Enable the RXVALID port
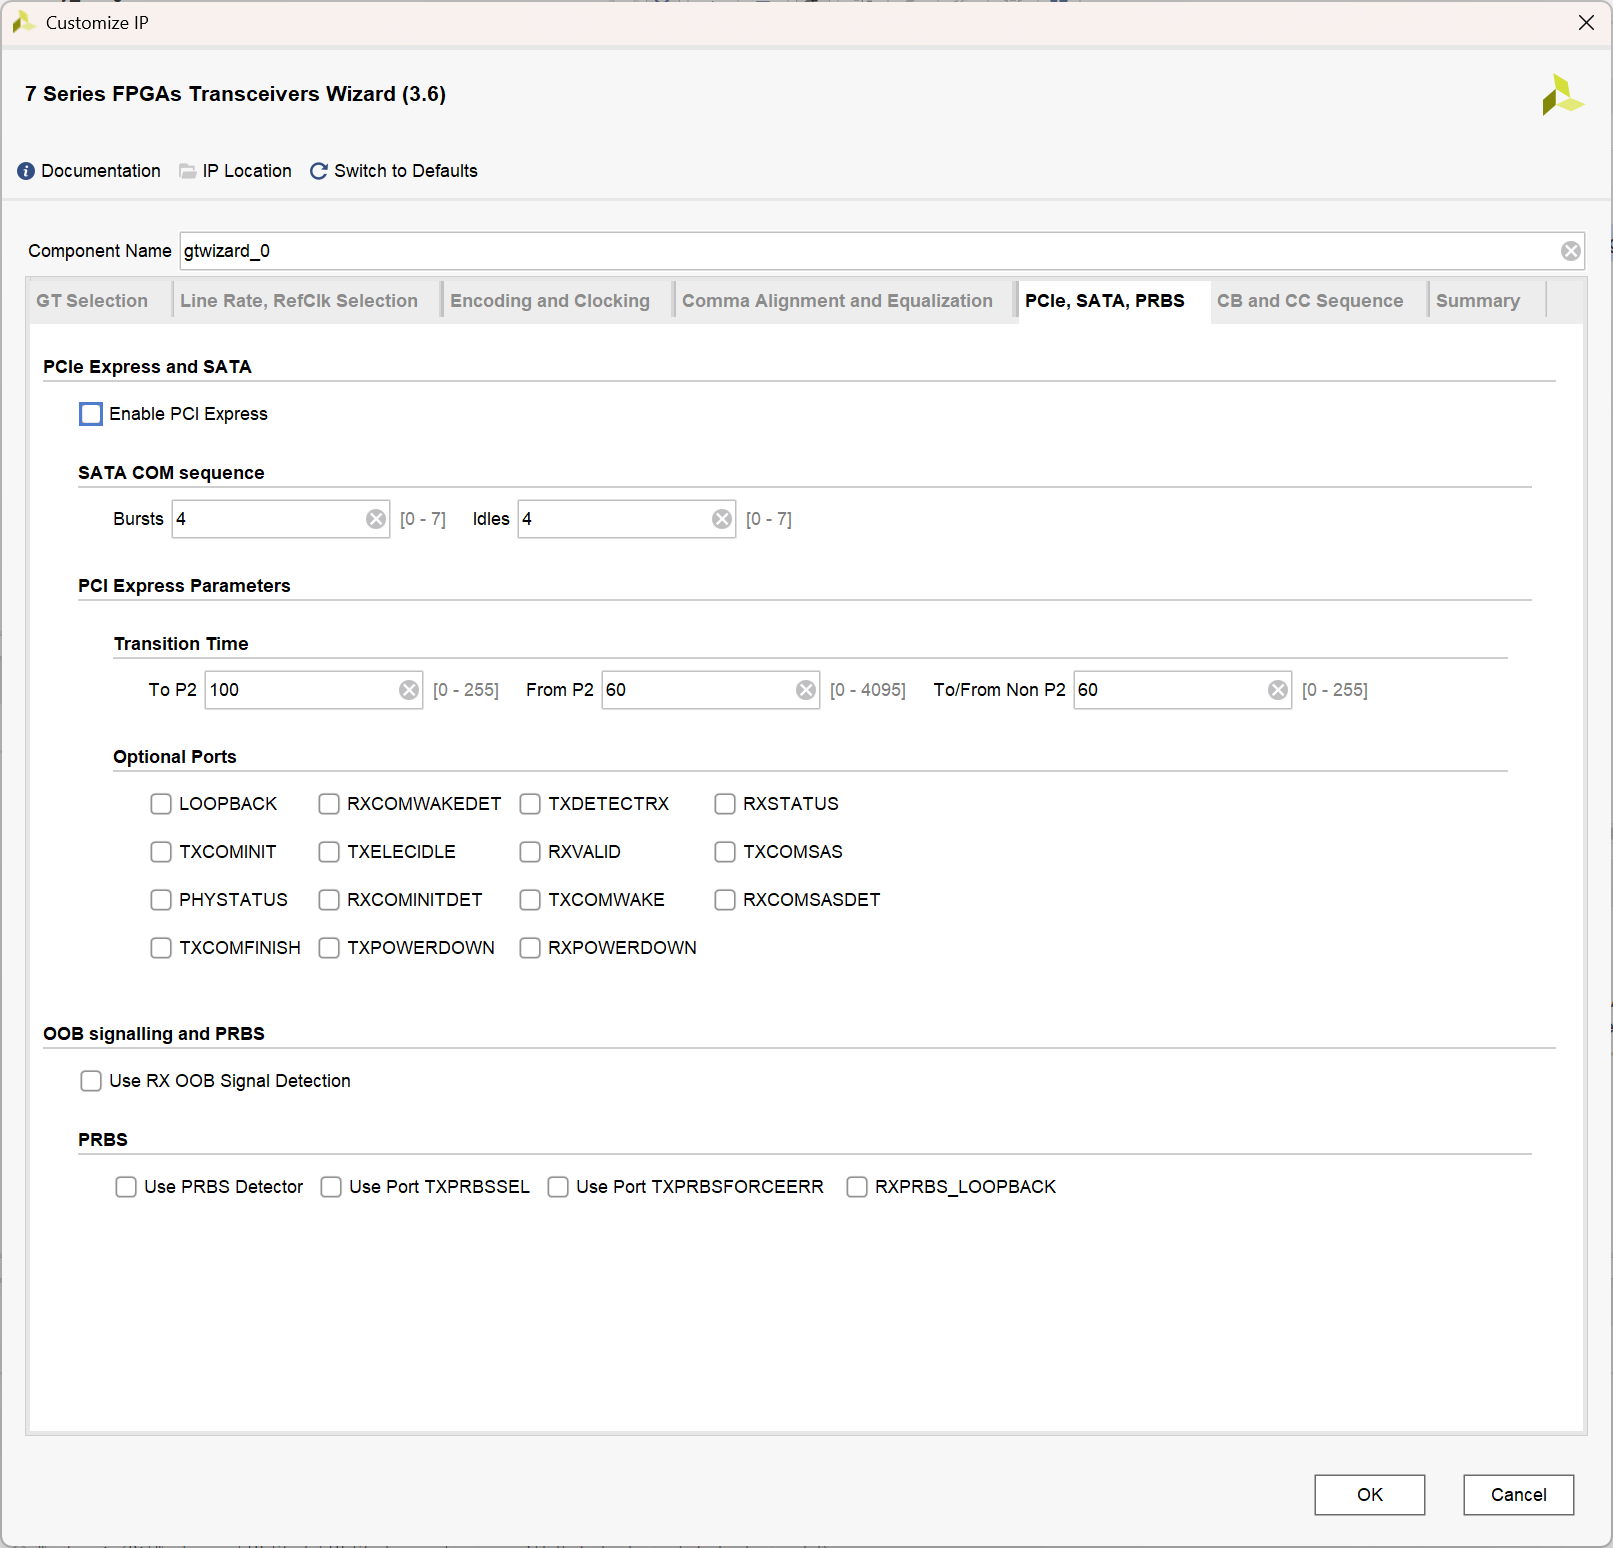This screenshot has width=1613, height=1548. click(x=530, y=852)
